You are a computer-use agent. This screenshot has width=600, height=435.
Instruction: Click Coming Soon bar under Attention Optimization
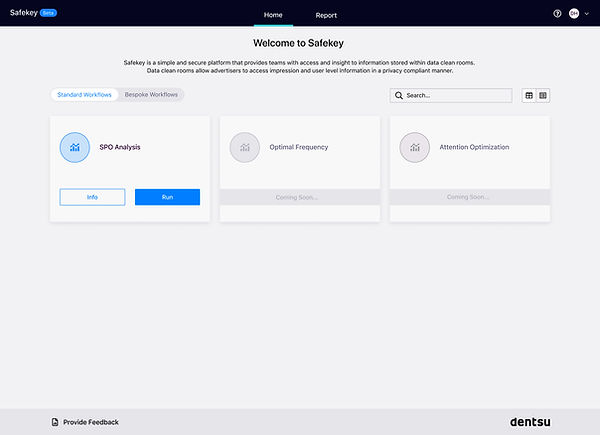[x=470, y=197]
